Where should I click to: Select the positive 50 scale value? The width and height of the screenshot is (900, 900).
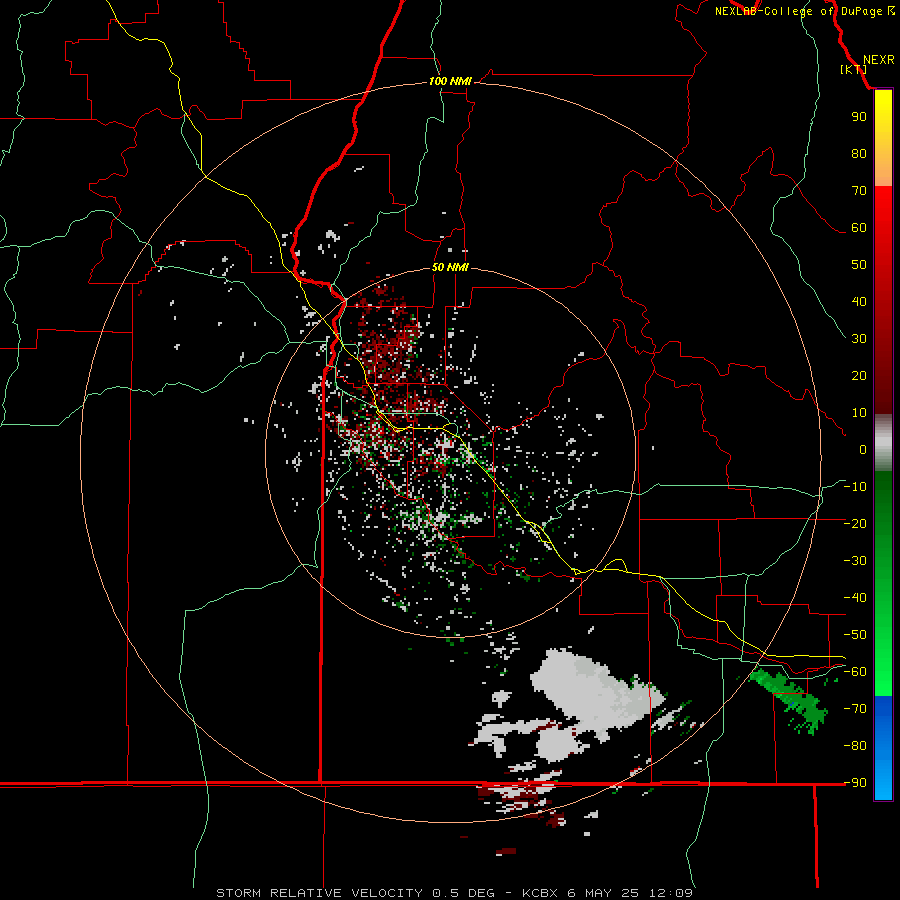click(x=859, y=265)
